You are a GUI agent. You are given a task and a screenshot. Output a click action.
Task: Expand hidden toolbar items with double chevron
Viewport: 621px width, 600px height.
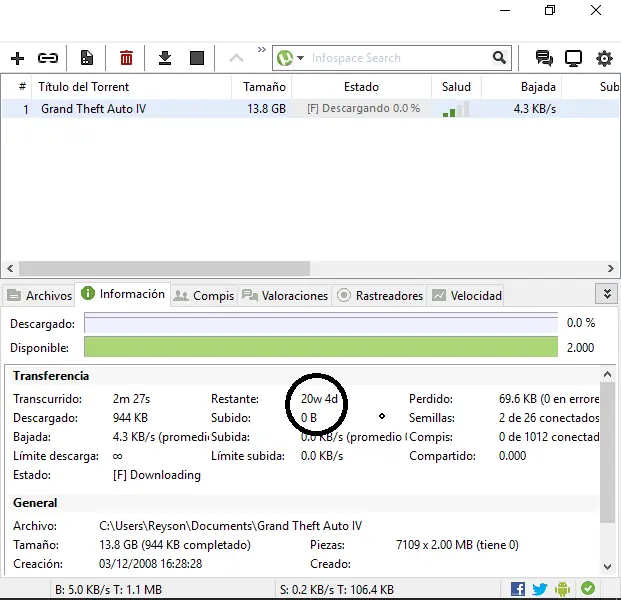pos(262,50)
